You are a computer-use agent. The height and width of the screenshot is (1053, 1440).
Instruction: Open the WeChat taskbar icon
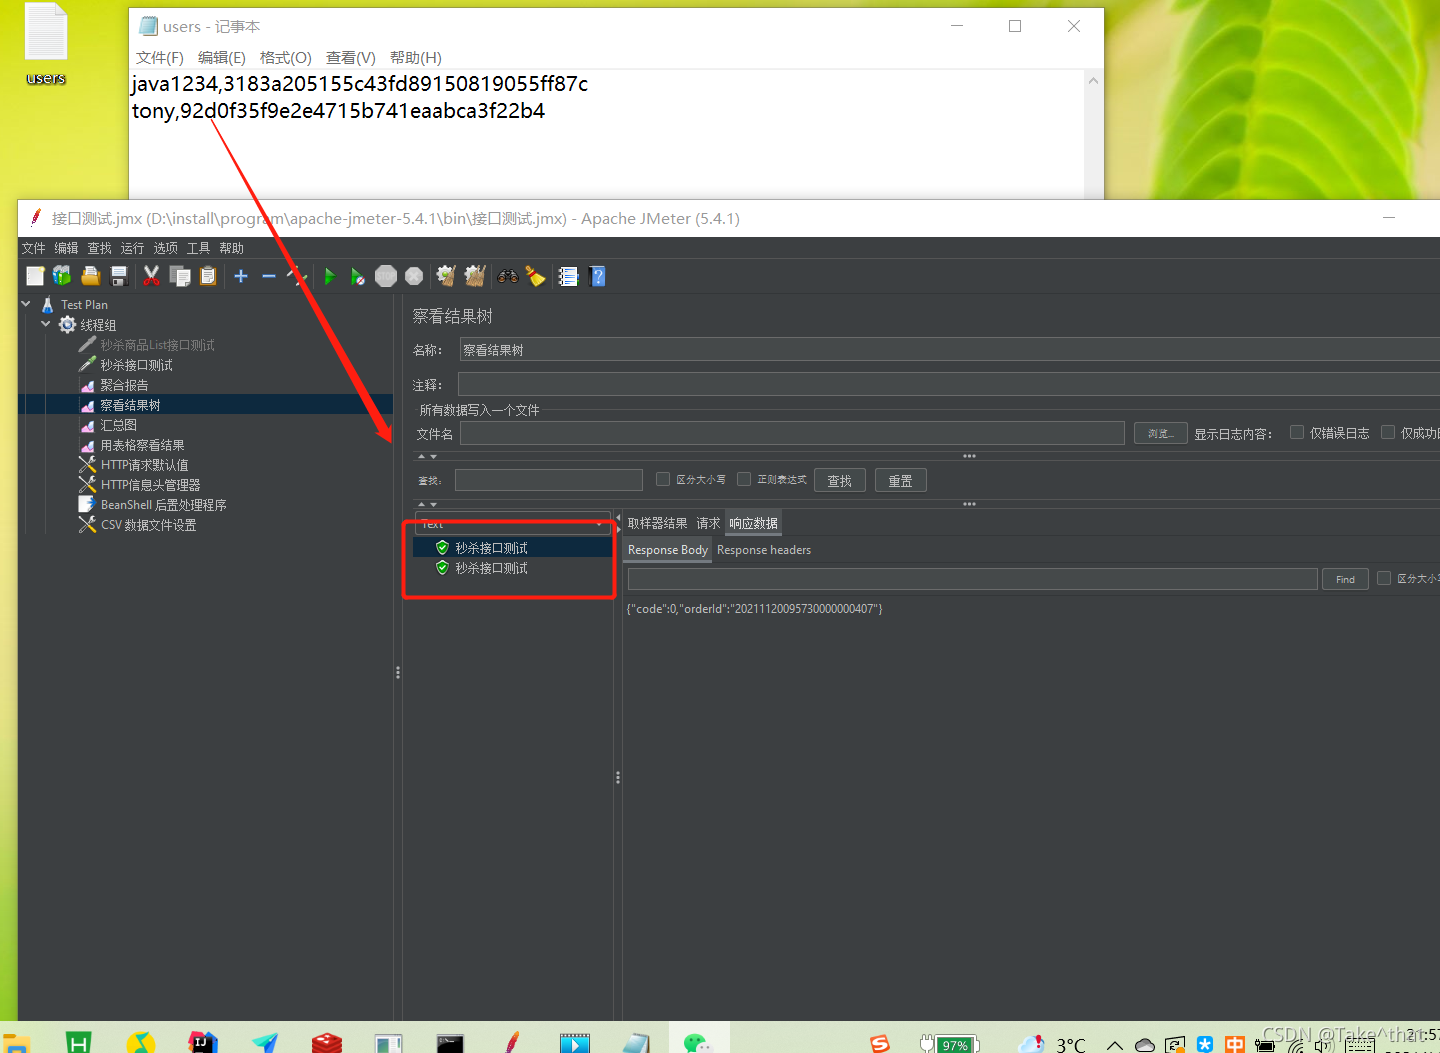point(697,1043)
